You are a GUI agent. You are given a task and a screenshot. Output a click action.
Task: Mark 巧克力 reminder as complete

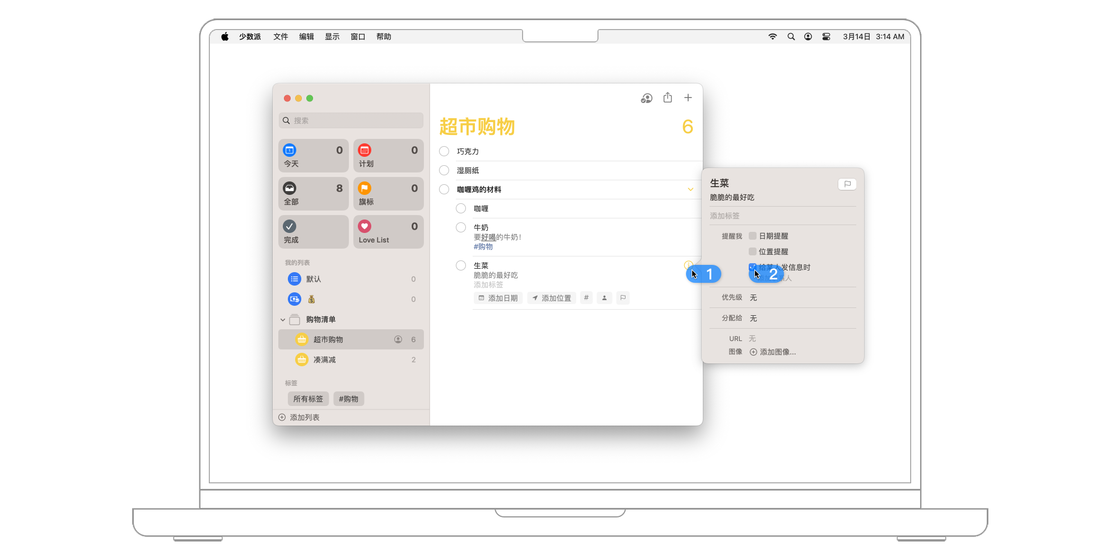(444, 151)
